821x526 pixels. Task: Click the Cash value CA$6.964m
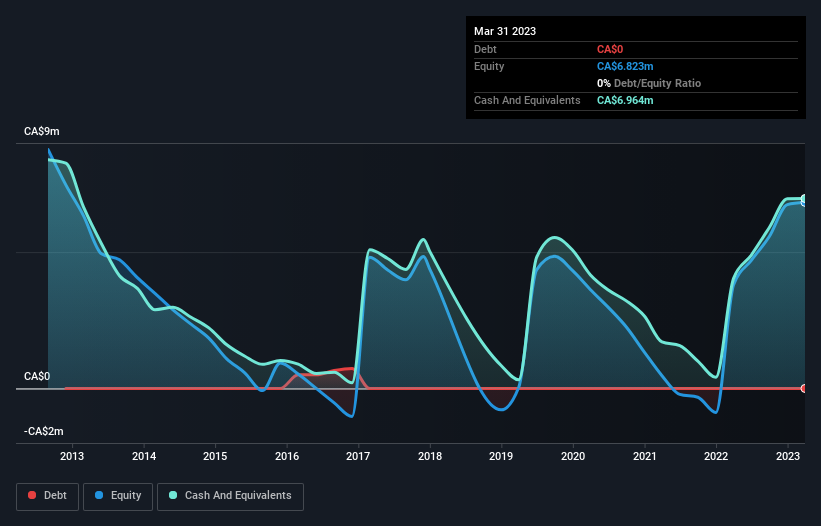625,100
